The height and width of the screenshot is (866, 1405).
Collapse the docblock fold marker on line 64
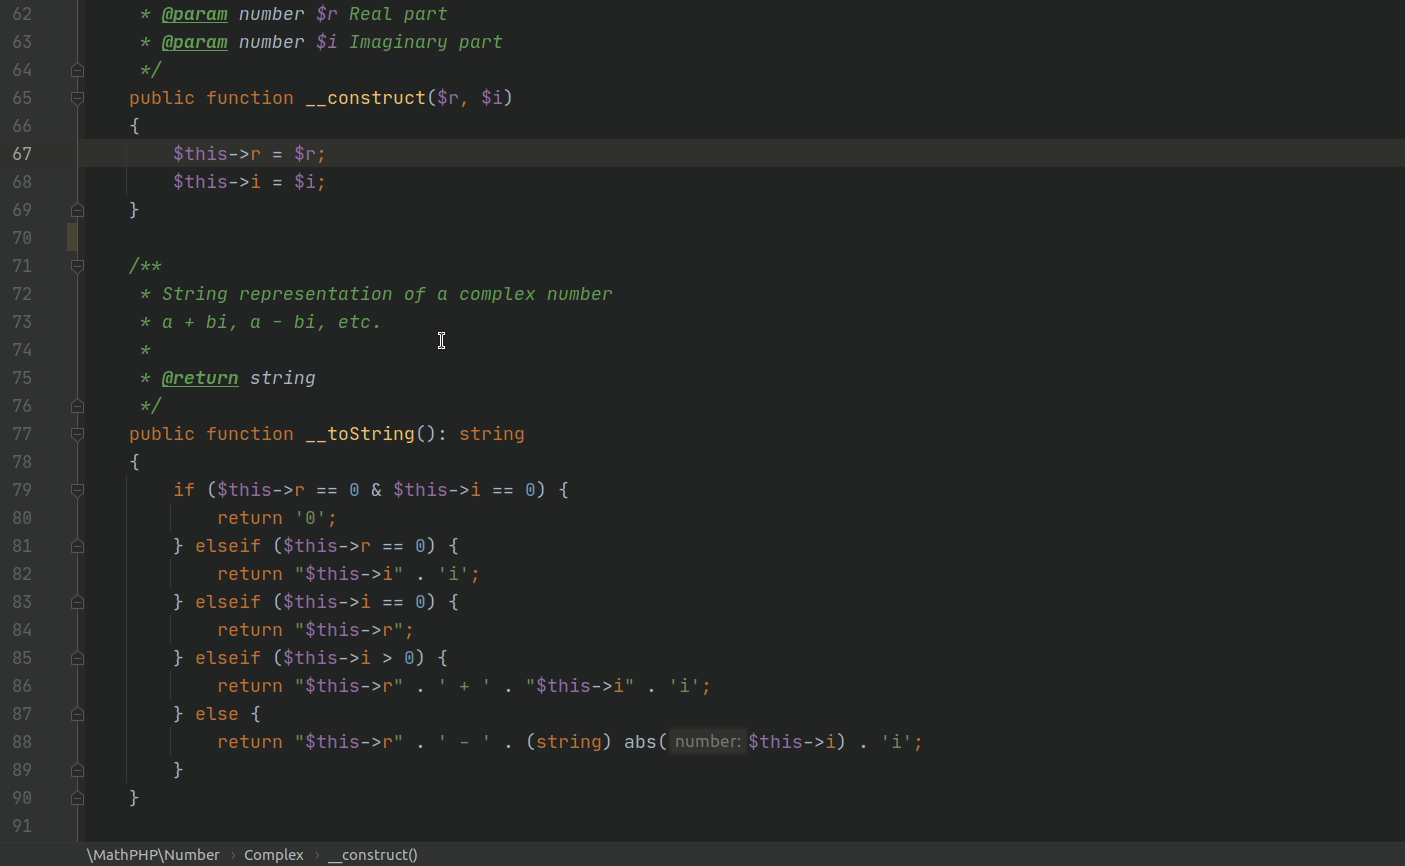click(x=77, y=70)
